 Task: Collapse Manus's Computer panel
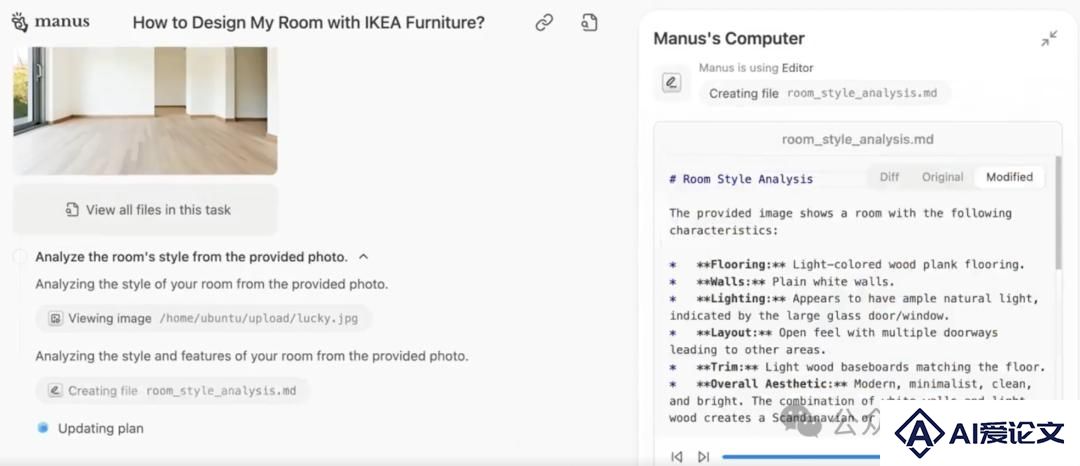(x=1049, y=39)
